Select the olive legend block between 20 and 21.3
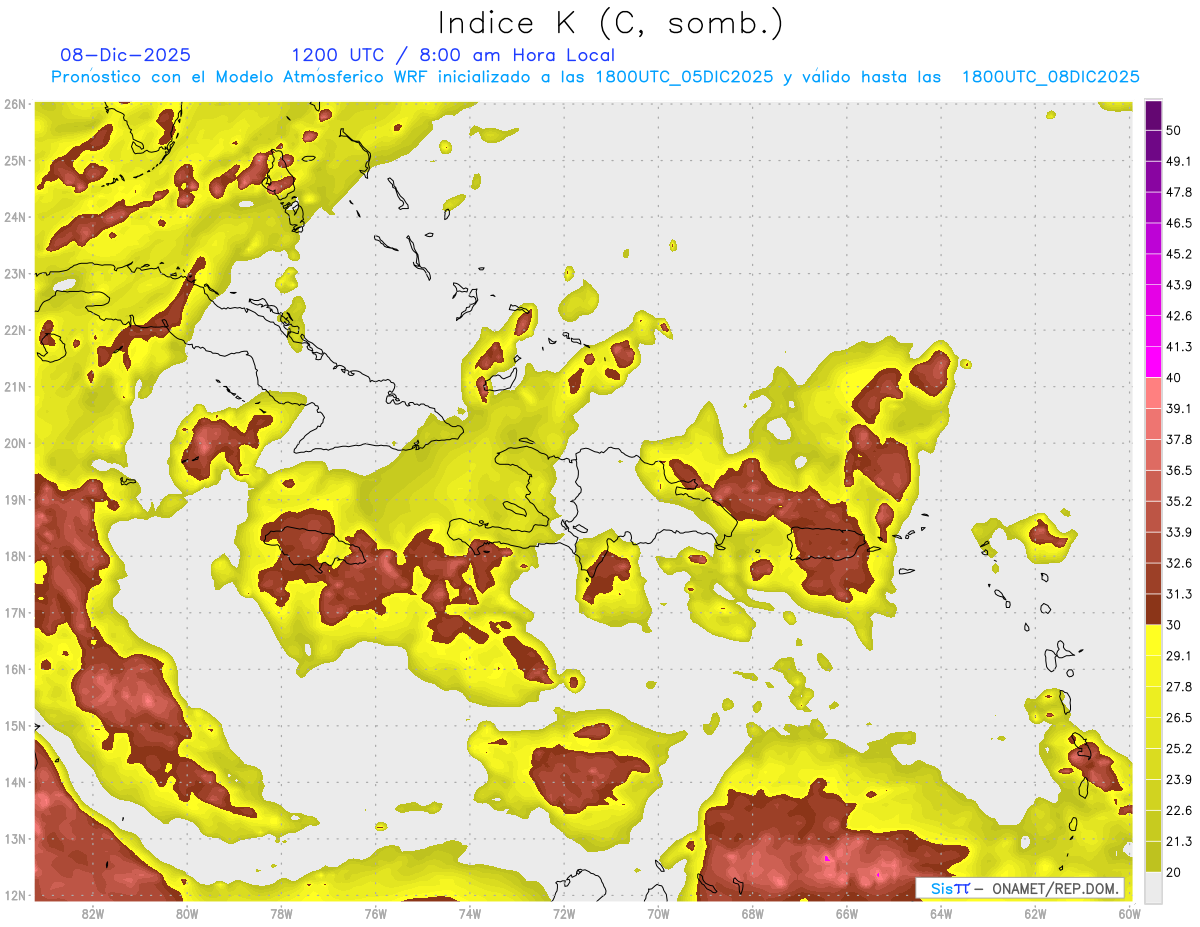Image resolution: width=1200 pixels, height=927 pixels. (1153, 857)
